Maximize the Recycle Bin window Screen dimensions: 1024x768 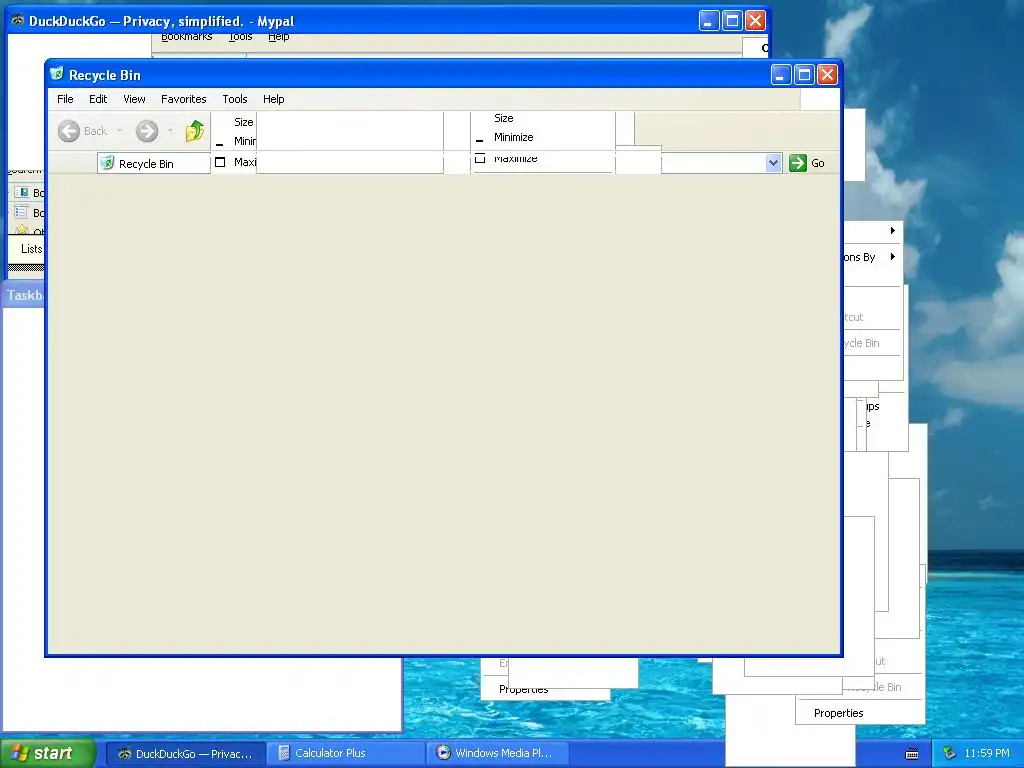[x=805, y=75]
